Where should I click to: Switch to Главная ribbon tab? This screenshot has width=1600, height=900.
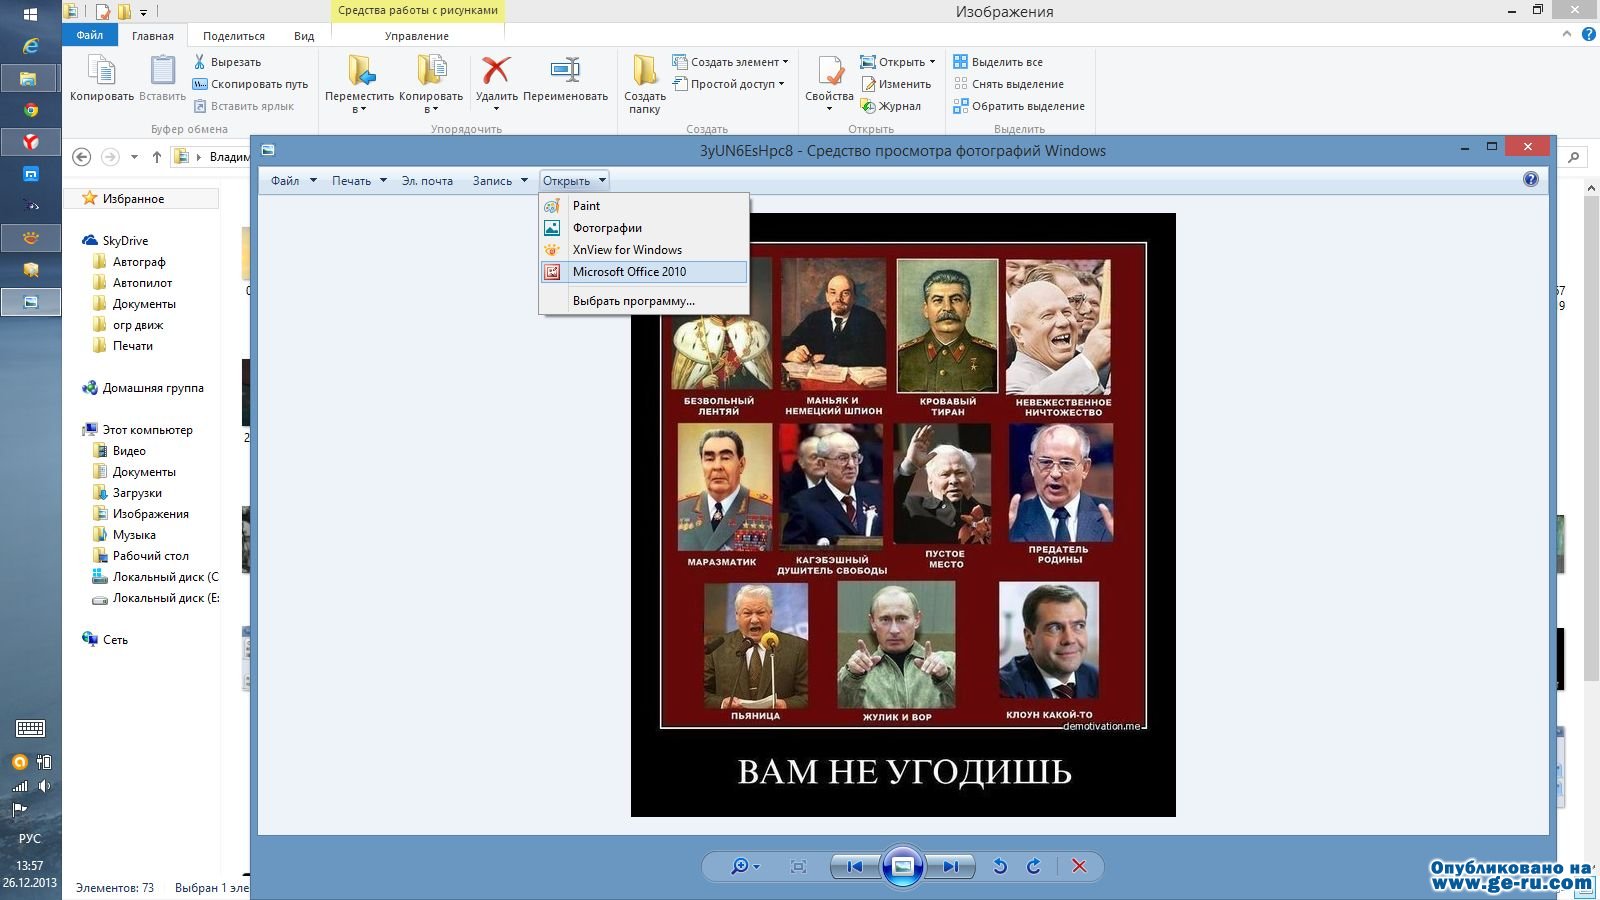[153, 36]
